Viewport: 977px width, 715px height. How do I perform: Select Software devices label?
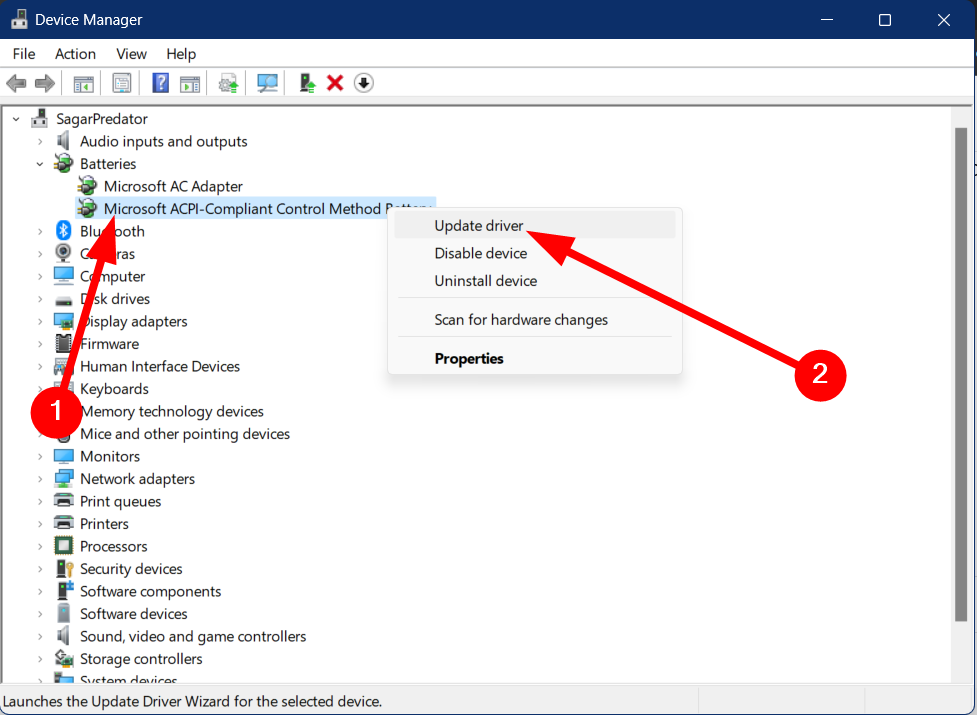tap(134, 613)
